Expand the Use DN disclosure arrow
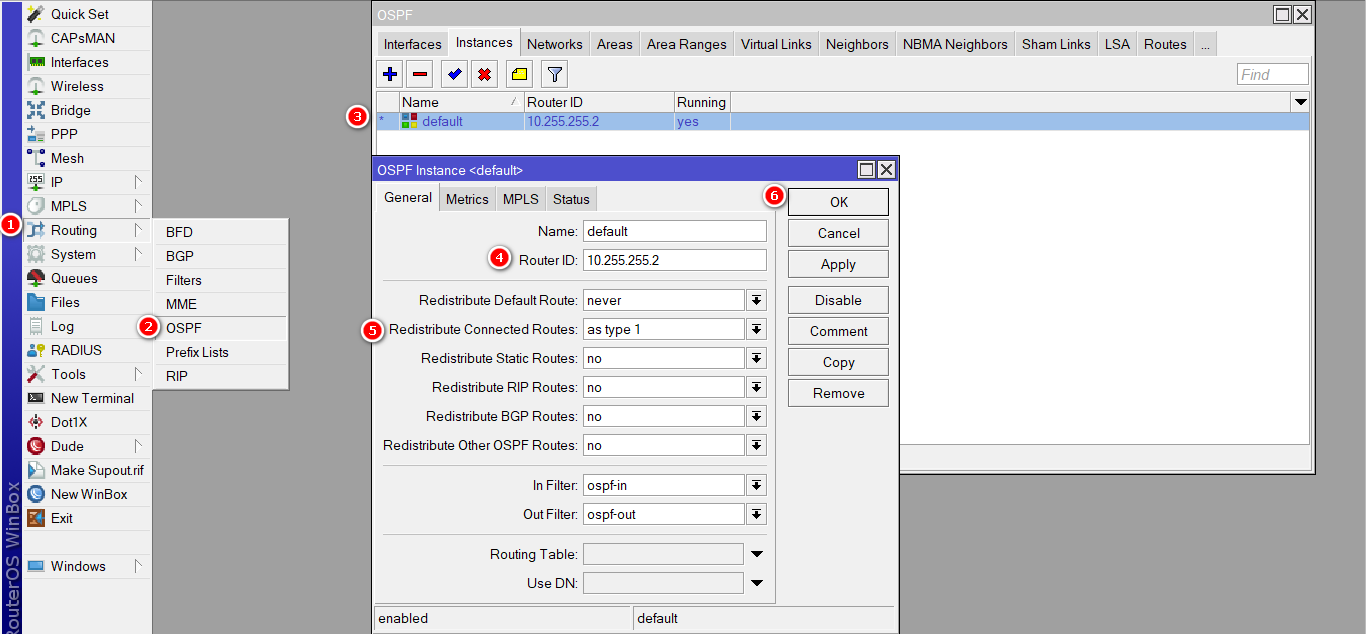The width and height of the screenshot is (1366, 634). coord(756,583)
